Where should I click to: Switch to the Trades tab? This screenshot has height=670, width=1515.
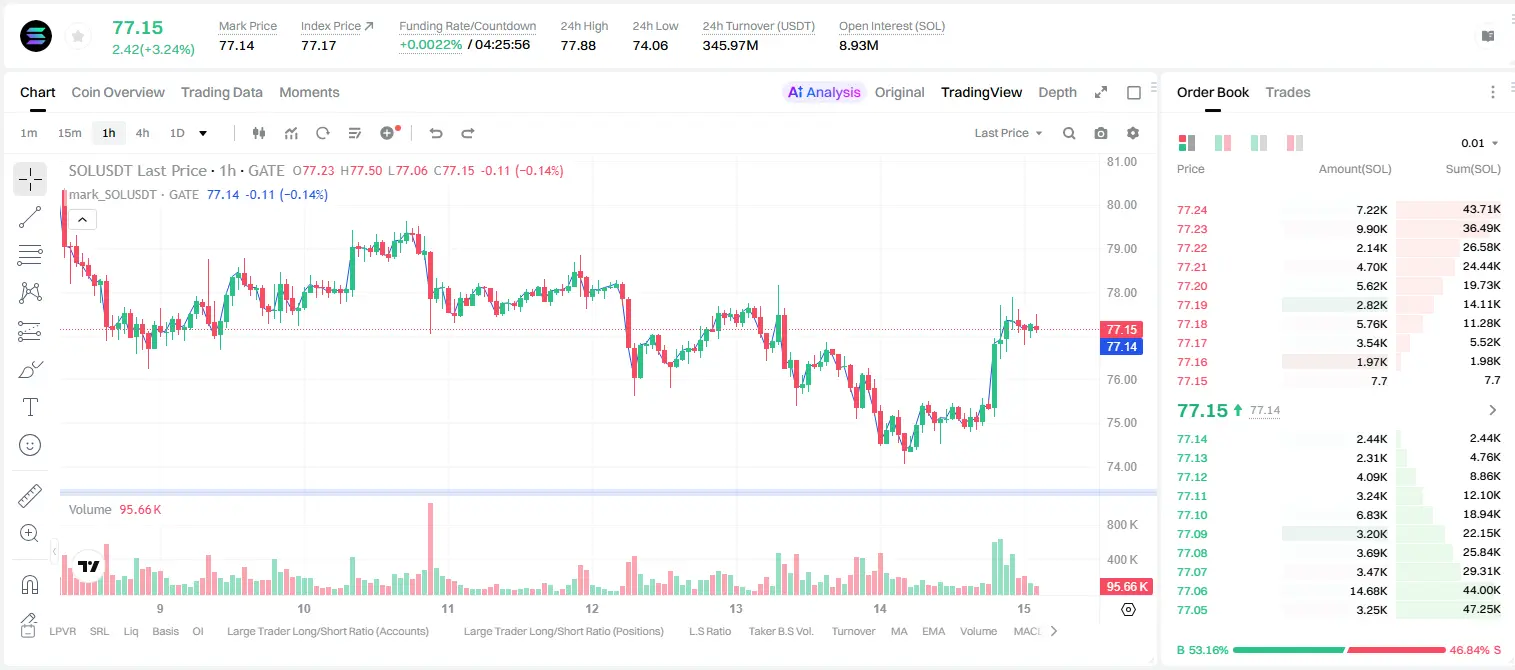click(1288, 92)
